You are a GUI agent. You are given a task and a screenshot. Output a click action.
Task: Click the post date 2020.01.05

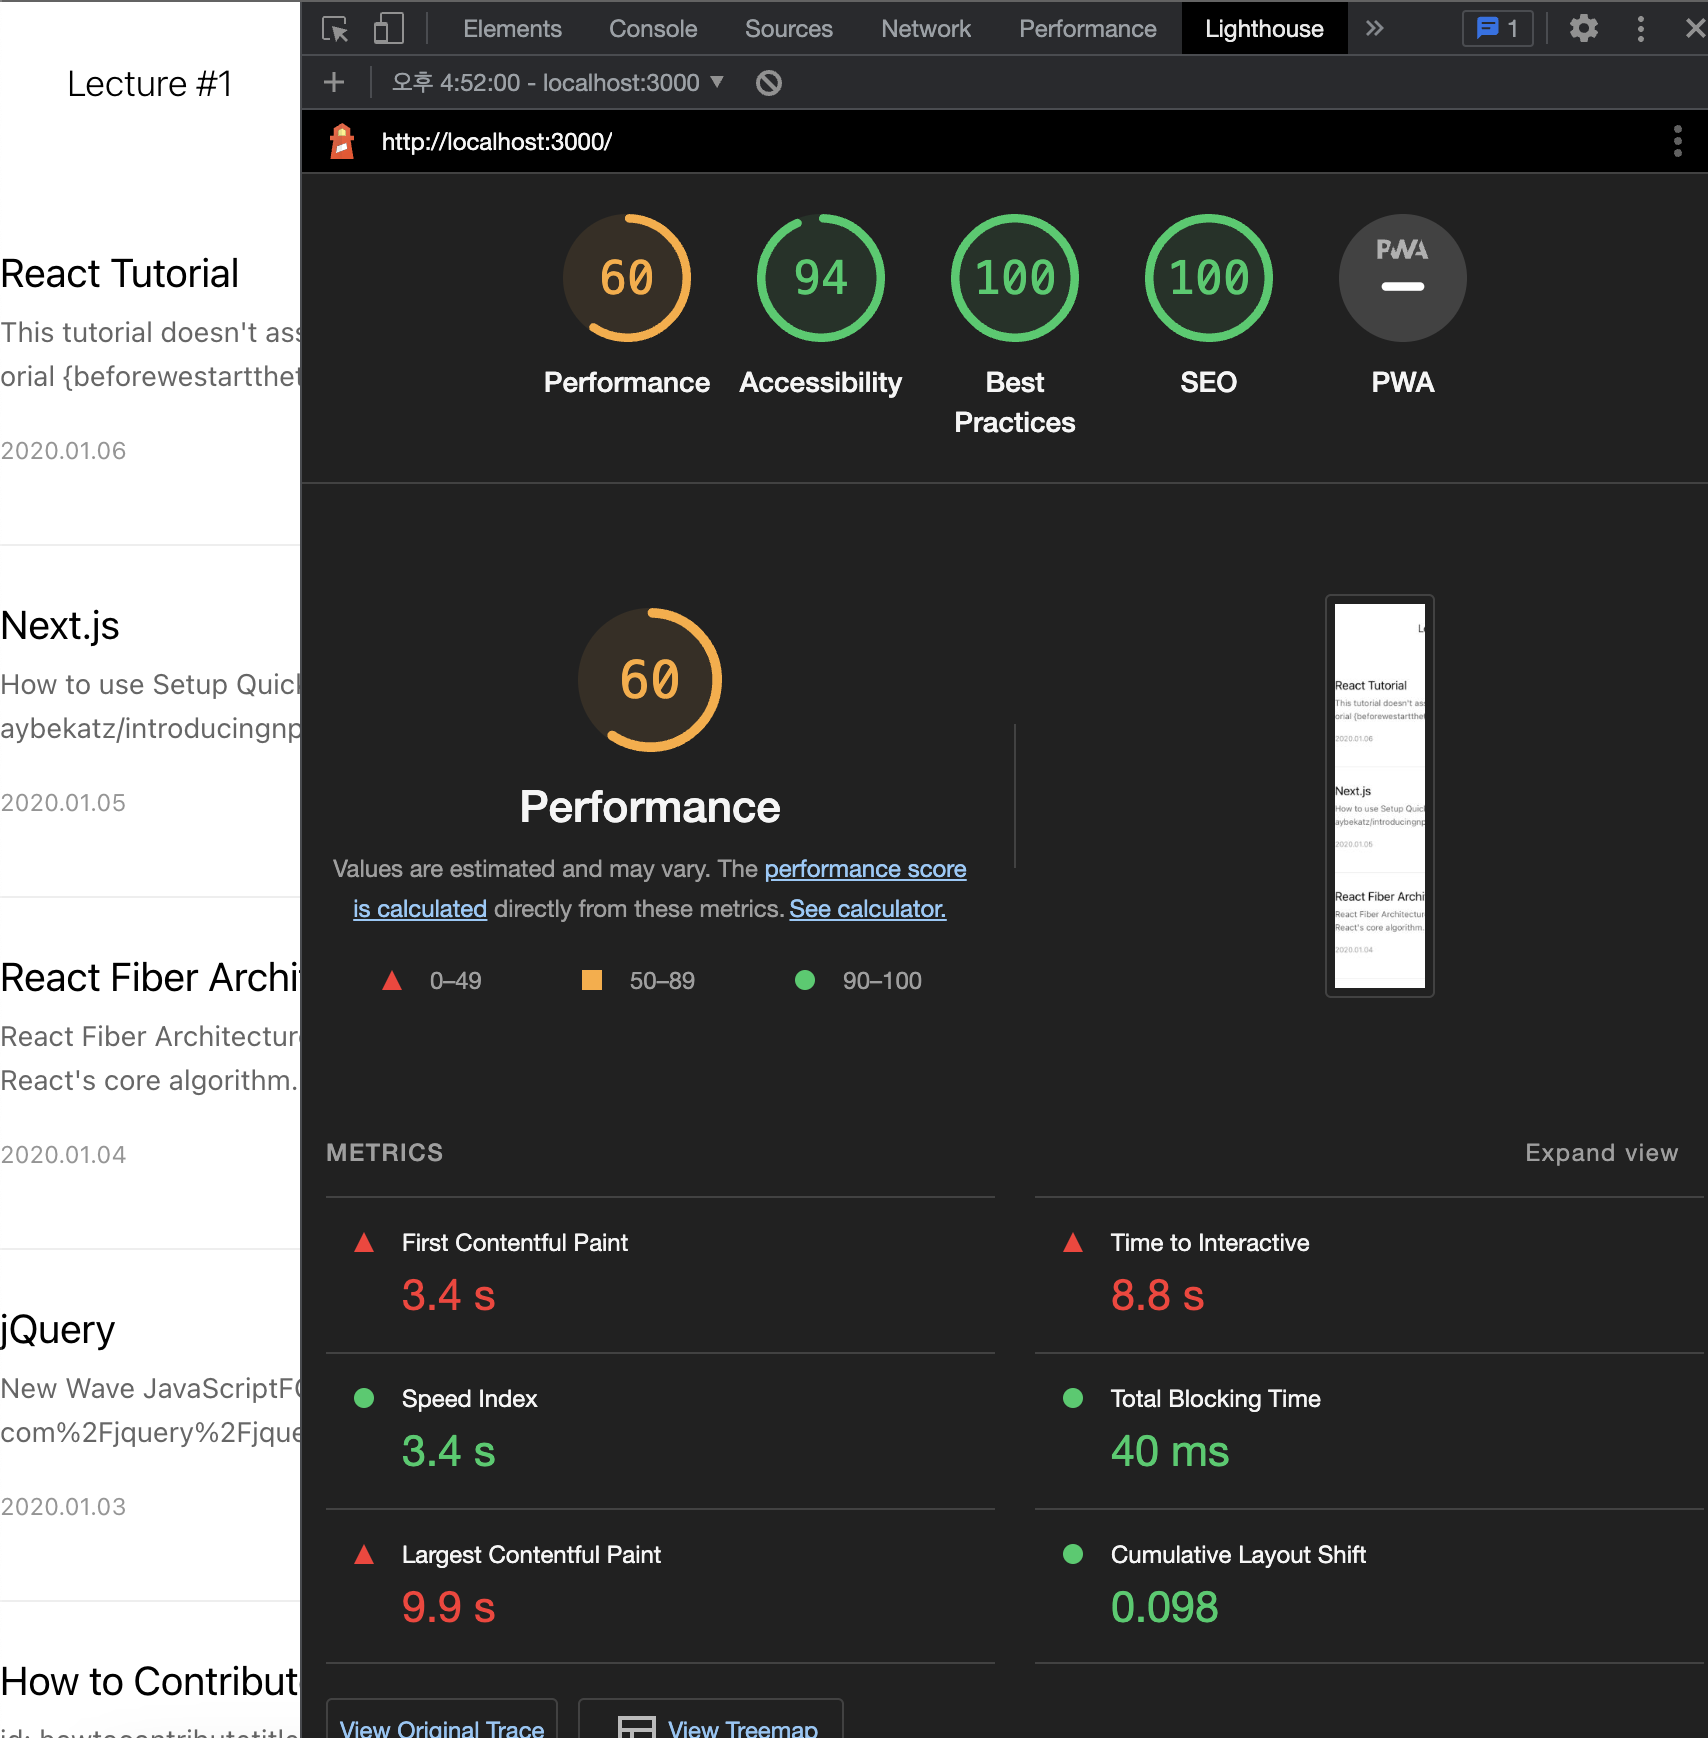click(63, 803)
